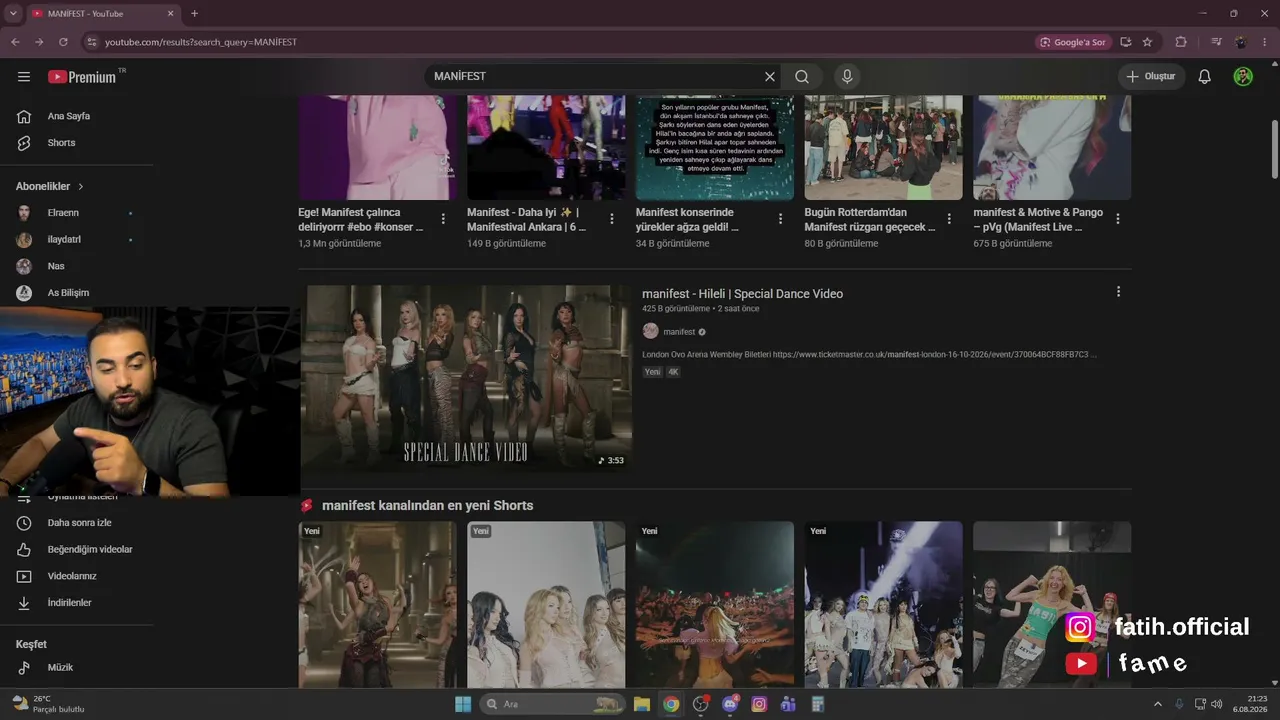Expand the Abonelikler subscriptions section

click(50, 186)
